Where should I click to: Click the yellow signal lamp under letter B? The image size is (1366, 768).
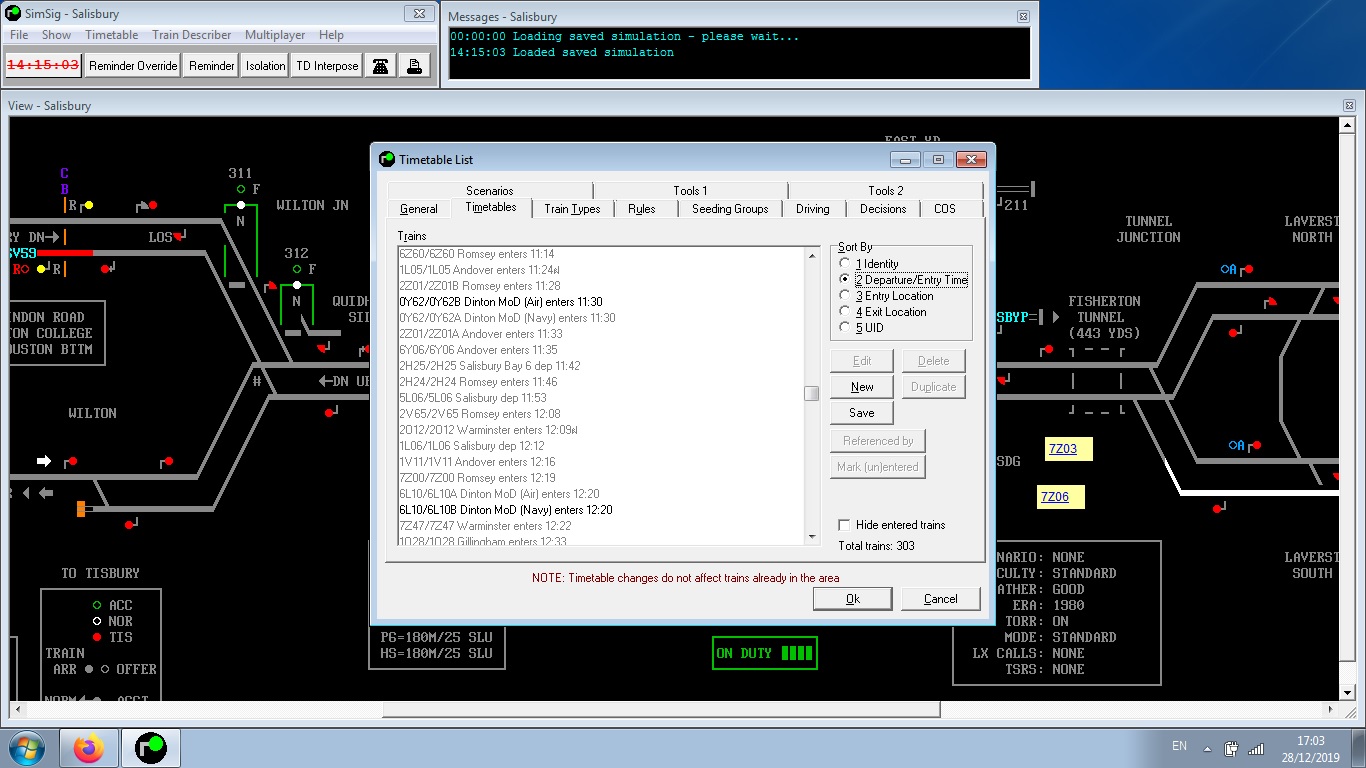coord(88,206)
